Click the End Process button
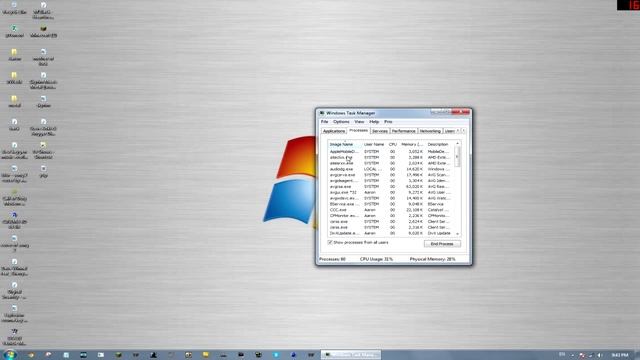Image resolution: width=640 pixels, height=360 pixels. coord(442,244)
